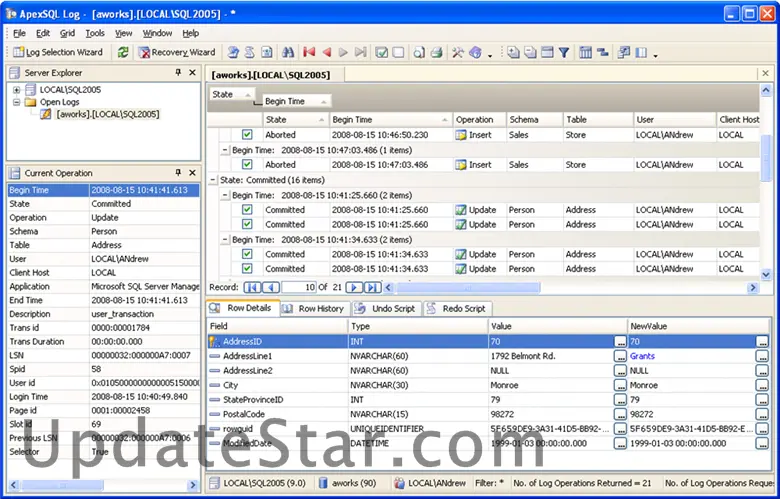The width and height of the screenshot is (780, 499).
Task: Uncheck the Aborted 10:47:03.486 row checkbox
Action: [x=247, y=164]
